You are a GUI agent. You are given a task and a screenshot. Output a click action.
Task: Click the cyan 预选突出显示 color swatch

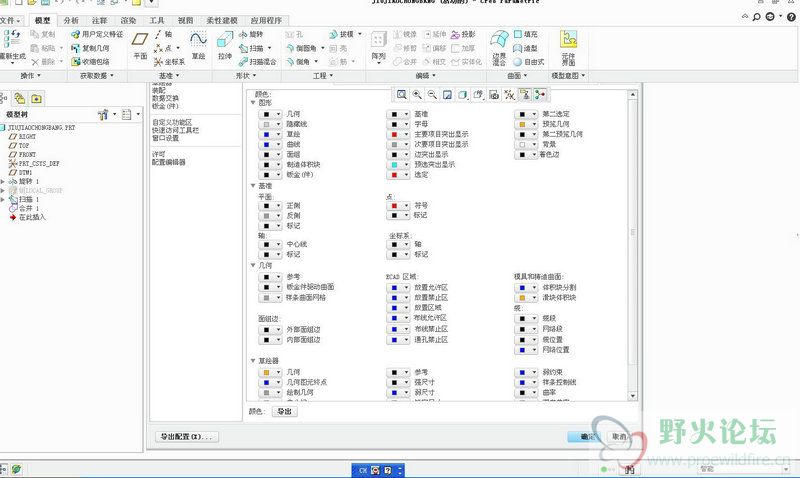[x=395, y=165]
